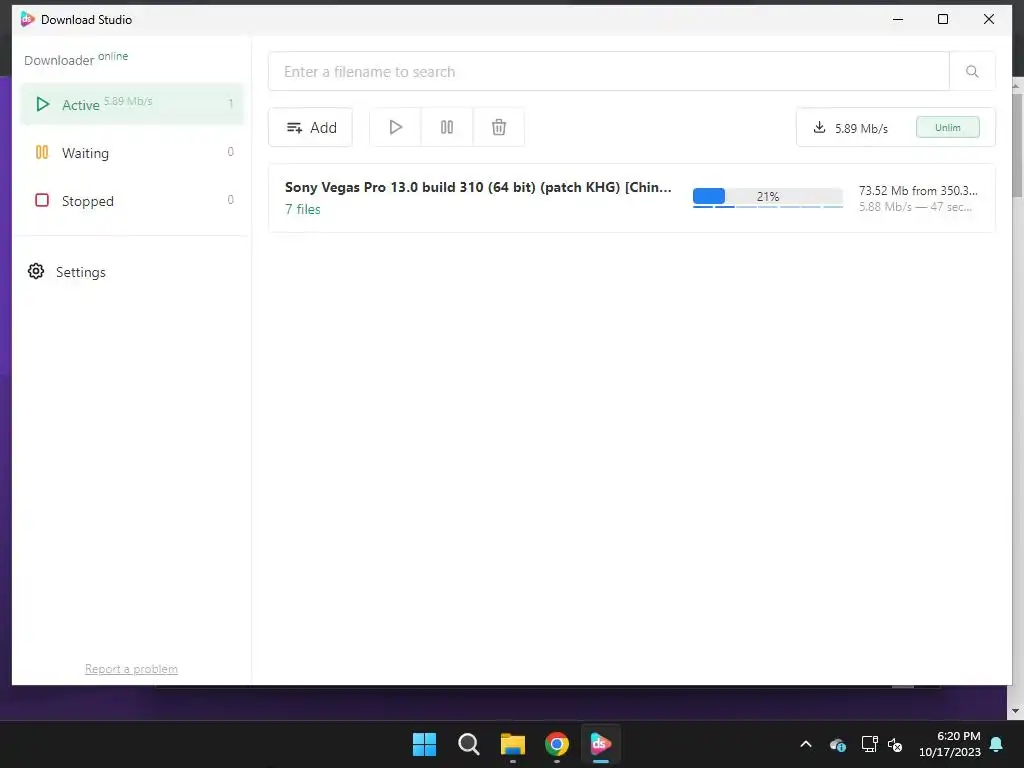The image size is (1024, 768).
Task: Open the Active downloads section
Action: click(133, 104)
